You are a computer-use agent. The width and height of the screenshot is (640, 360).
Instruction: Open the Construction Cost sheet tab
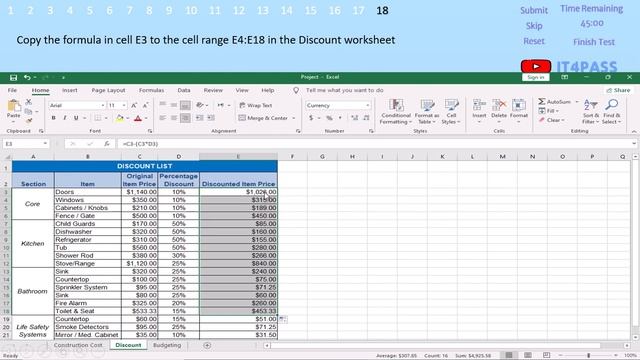[78, 345]
